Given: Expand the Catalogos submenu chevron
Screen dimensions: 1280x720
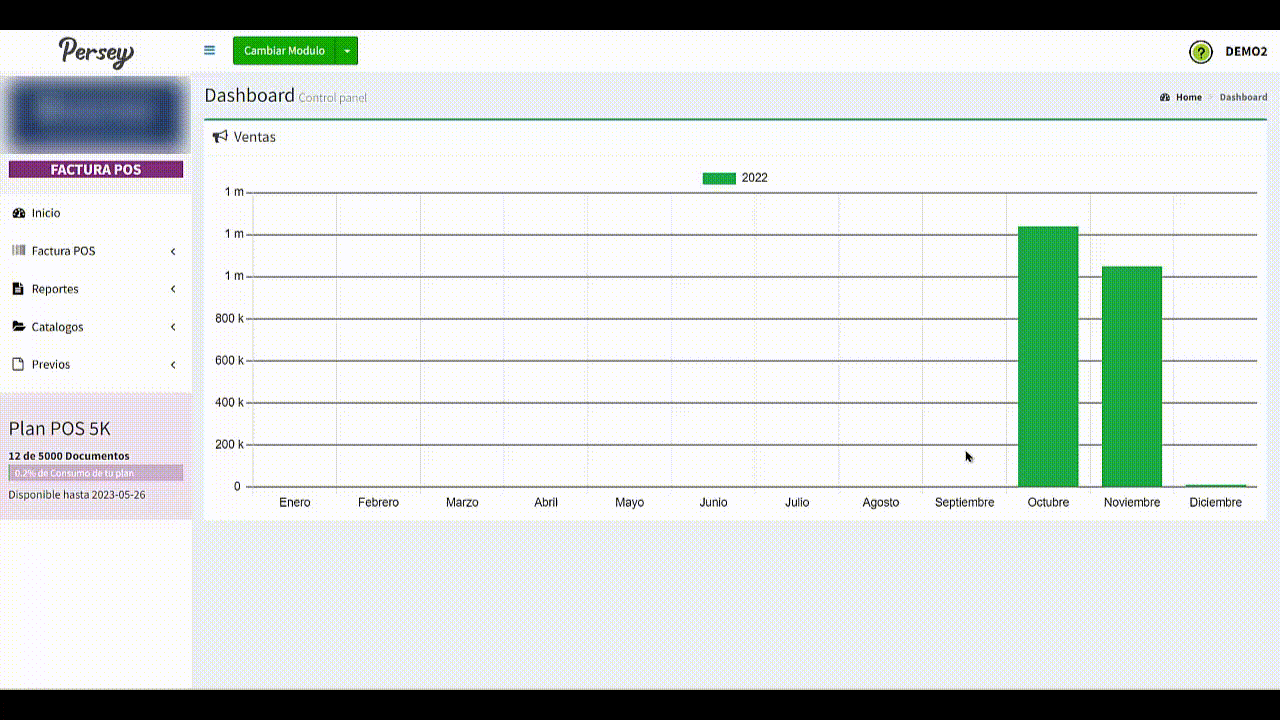Looking at the screenshot, I should click(173, 327).
